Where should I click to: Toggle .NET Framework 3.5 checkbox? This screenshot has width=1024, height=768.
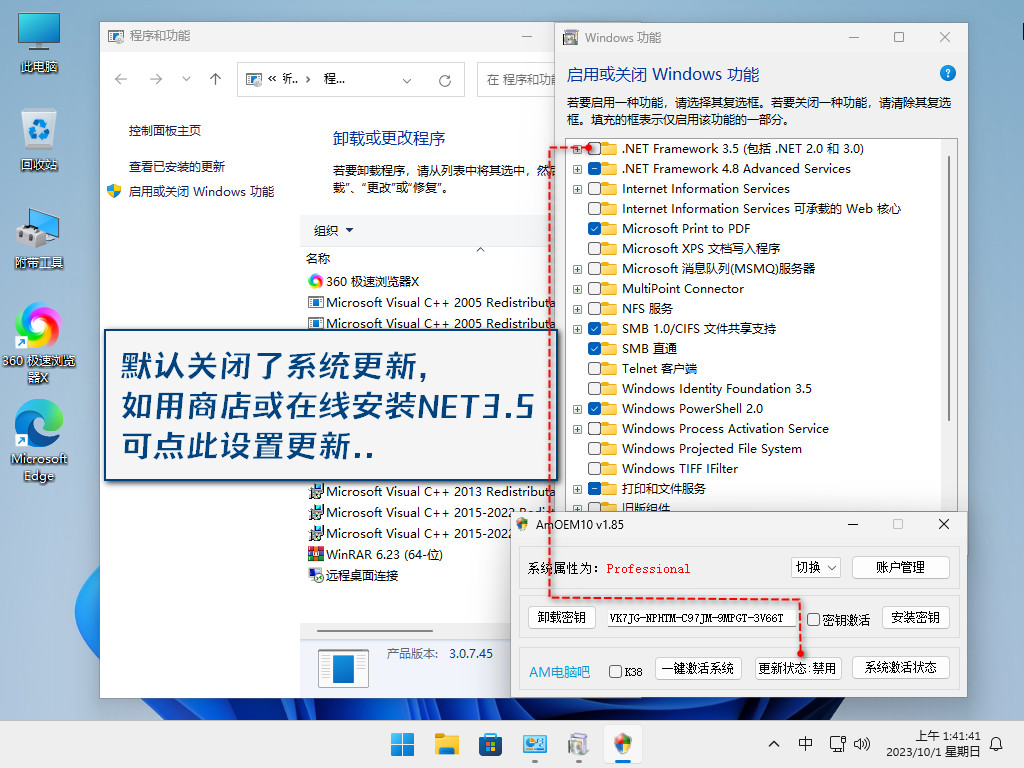pos(594,149)
